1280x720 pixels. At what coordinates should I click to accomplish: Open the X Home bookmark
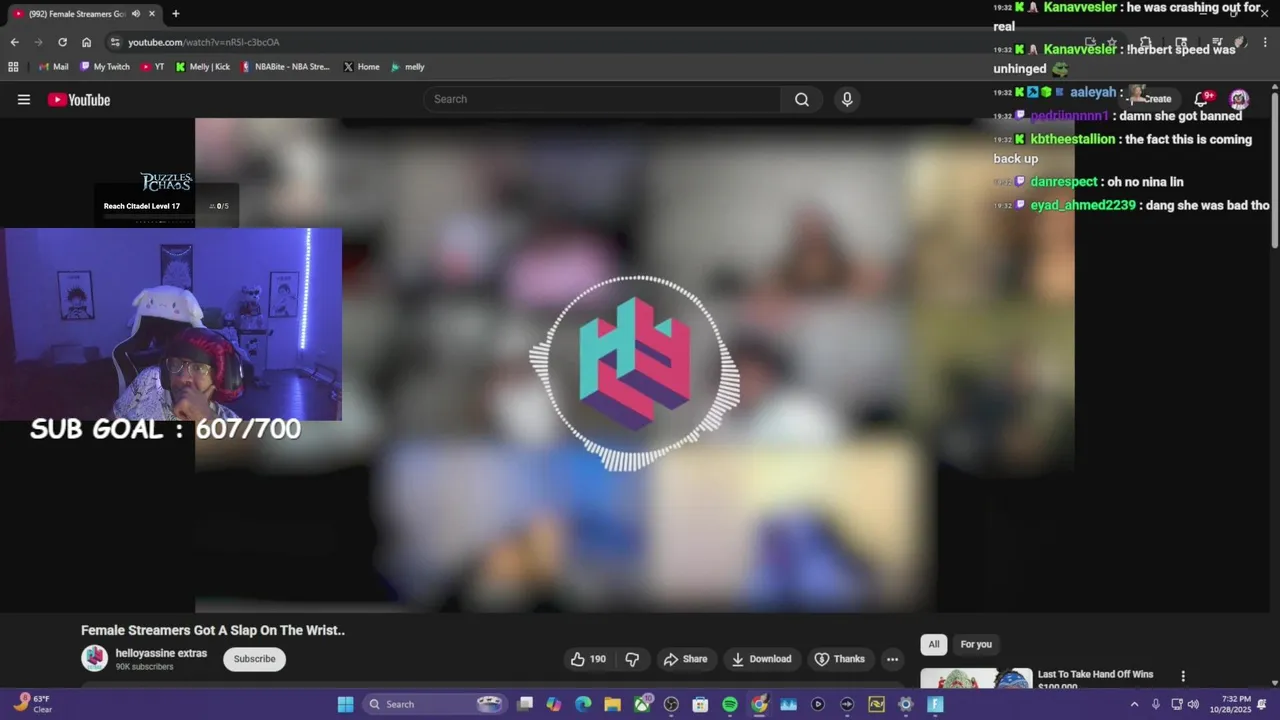[361, 67]
